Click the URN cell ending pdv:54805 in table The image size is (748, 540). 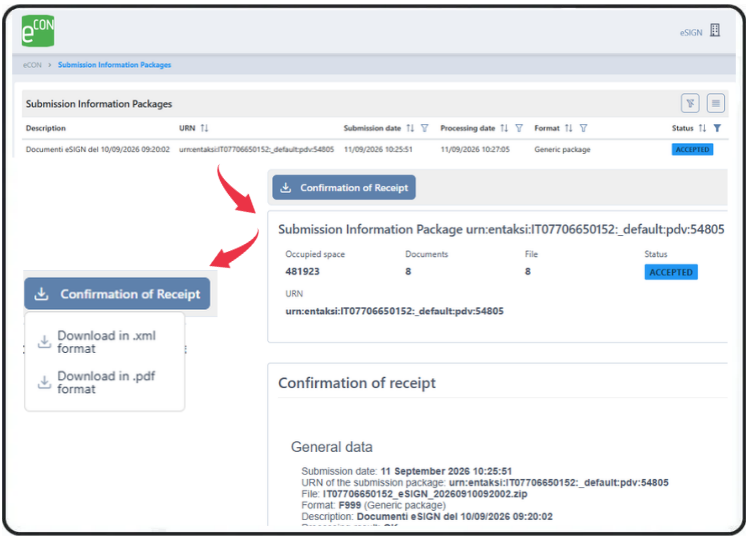click(257, 149)
